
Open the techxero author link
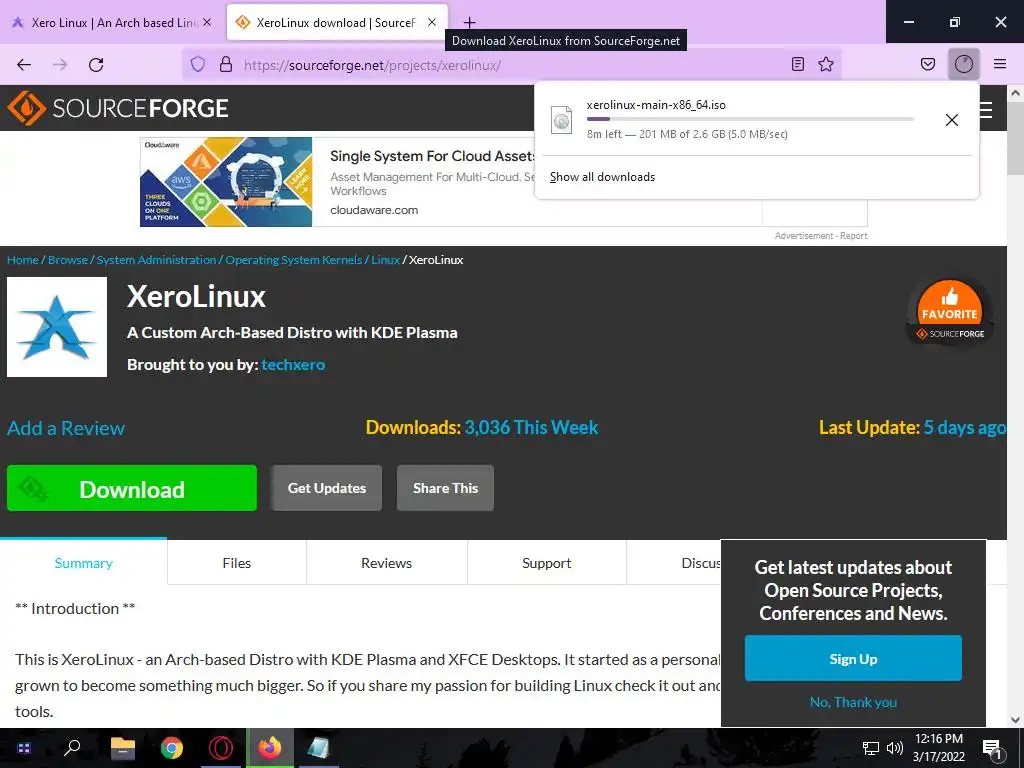293,364
